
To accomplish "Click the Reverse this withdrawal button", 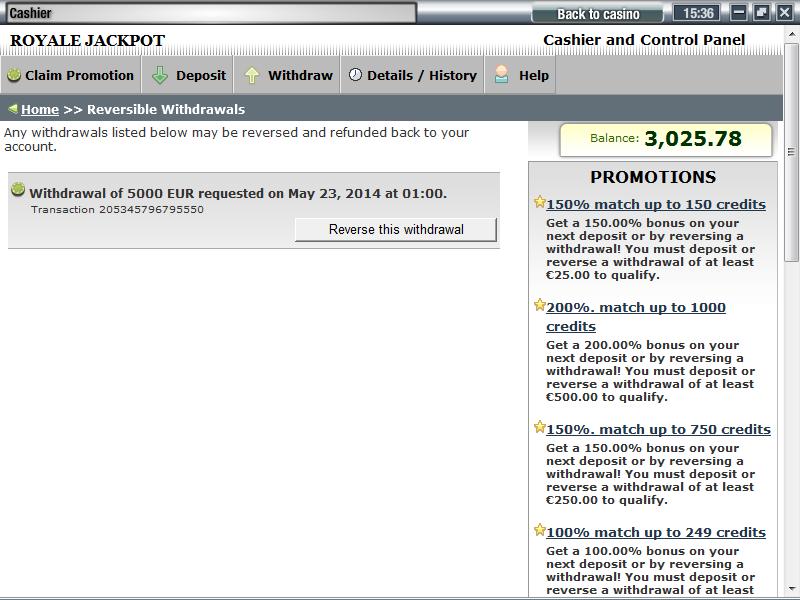I will pos(396,230).
